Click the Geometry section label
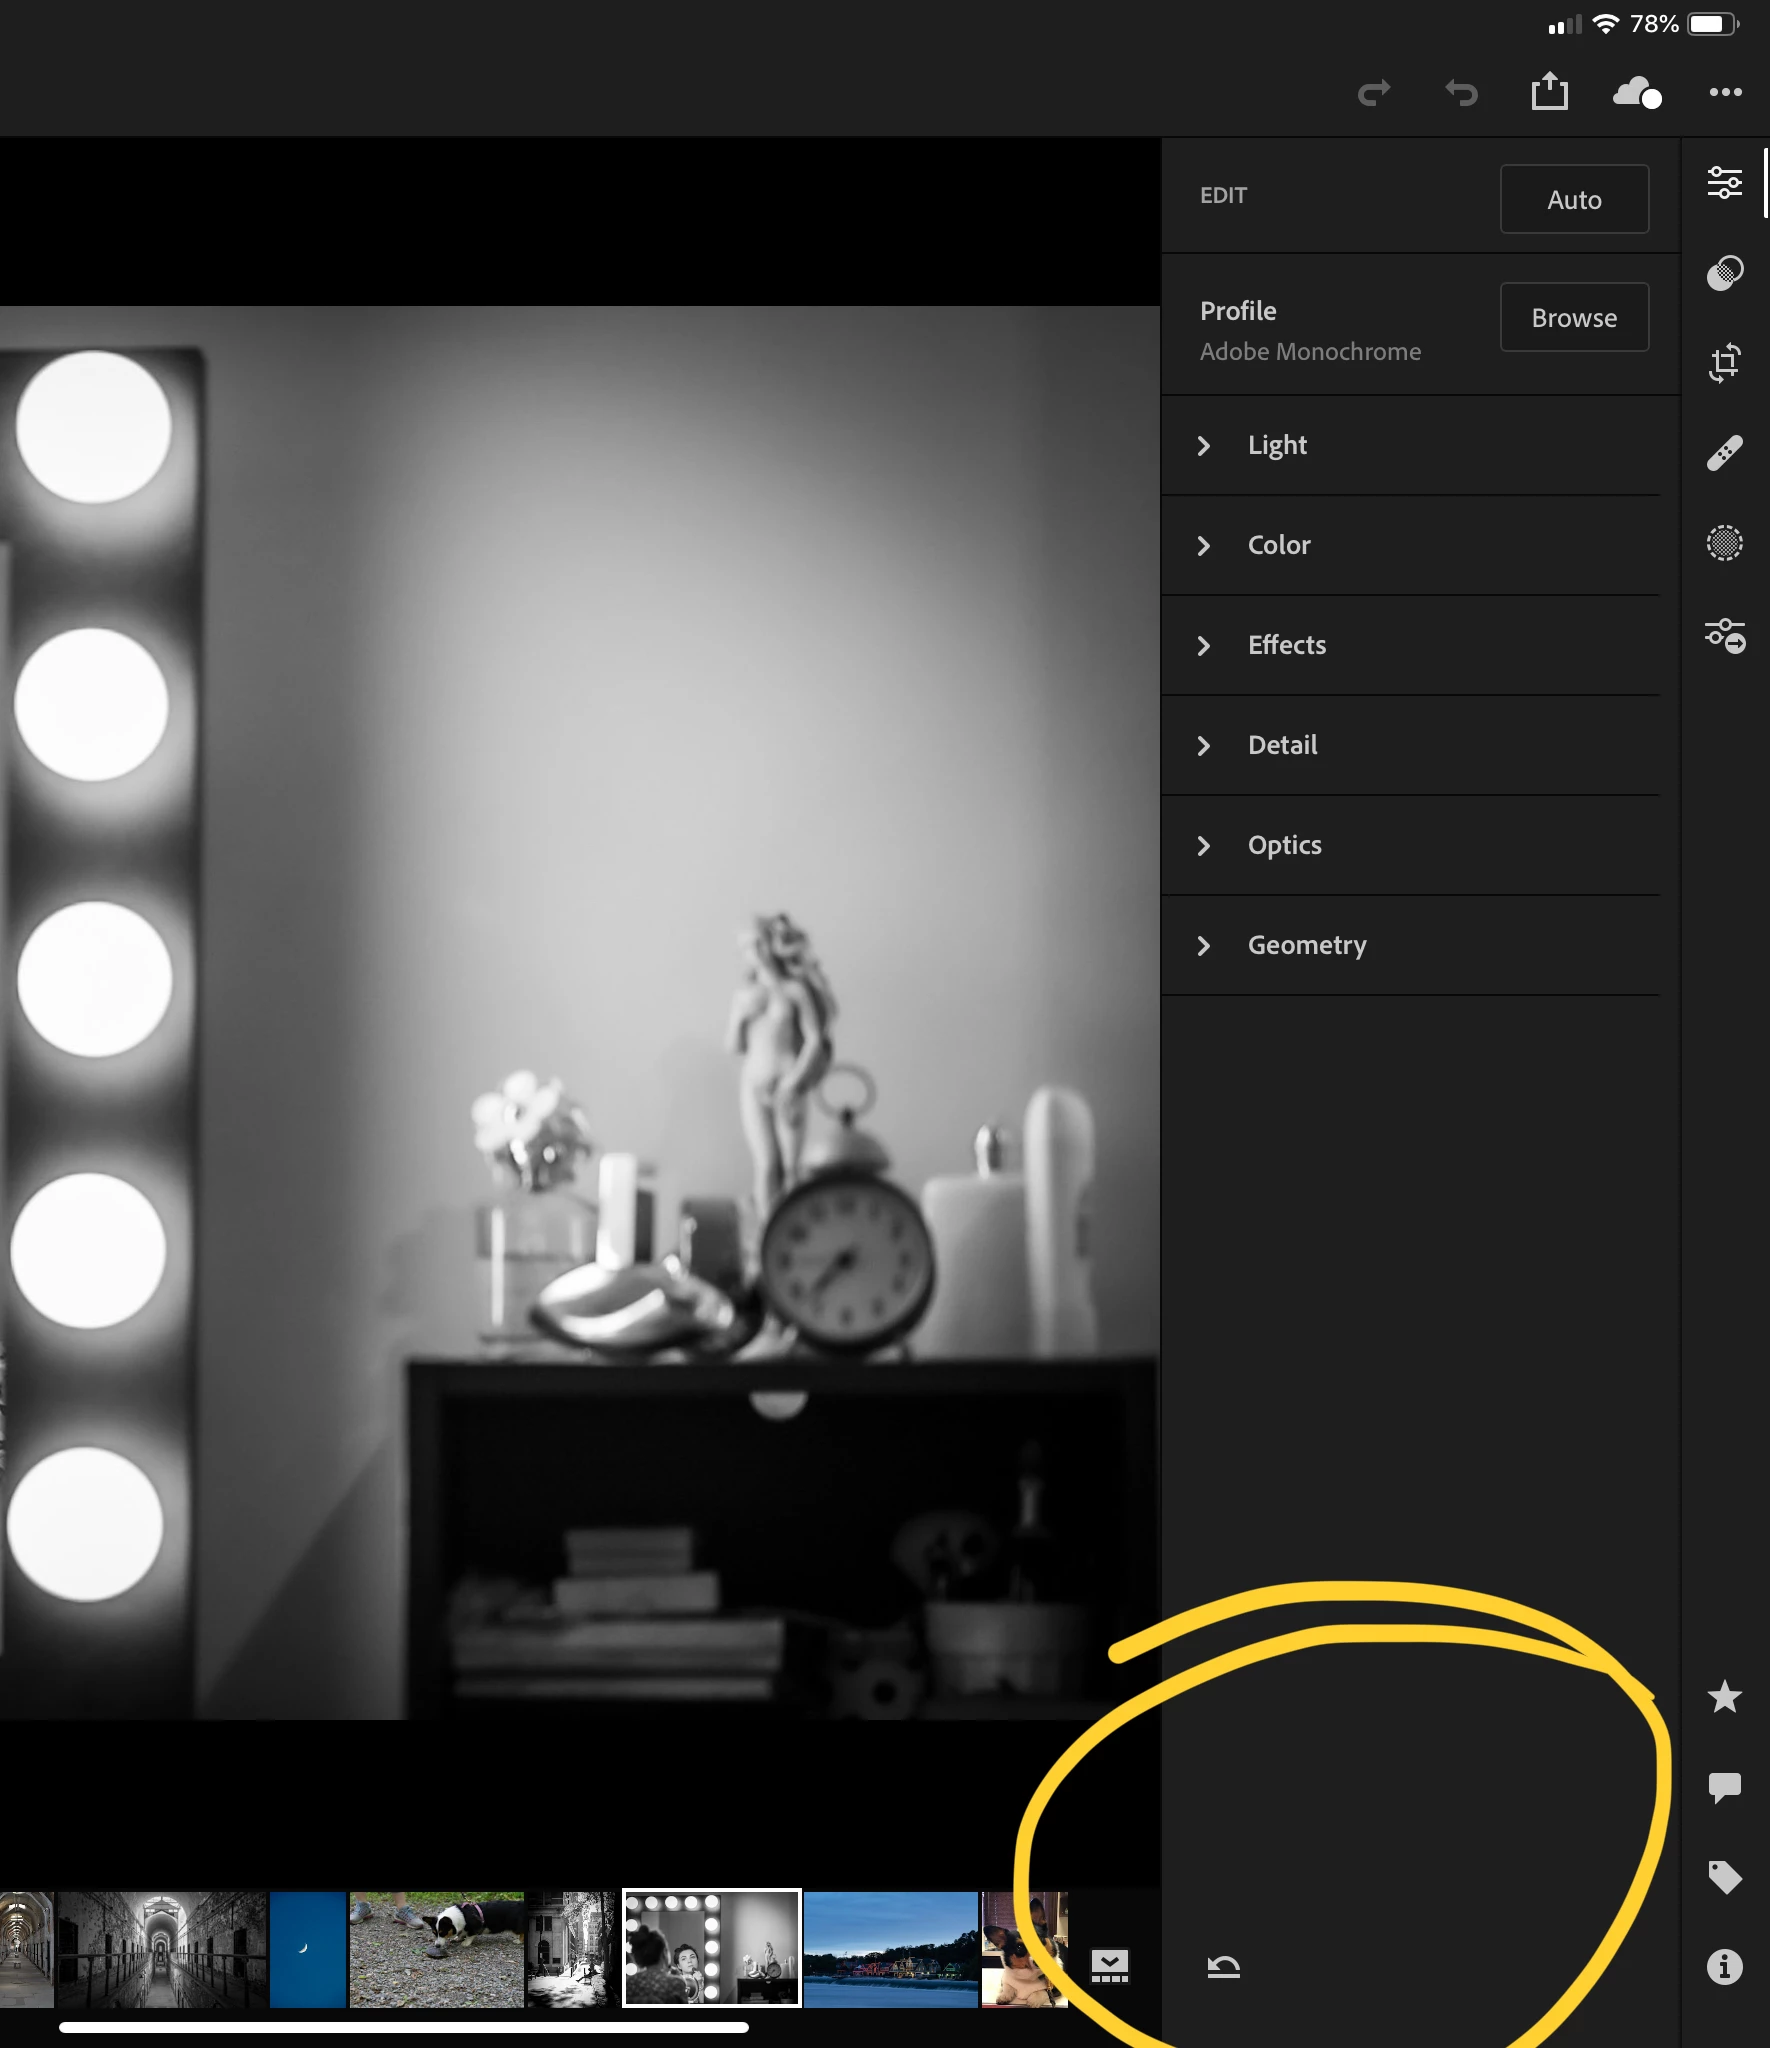1770x2048 pixels. click(x=1307, y=945)
